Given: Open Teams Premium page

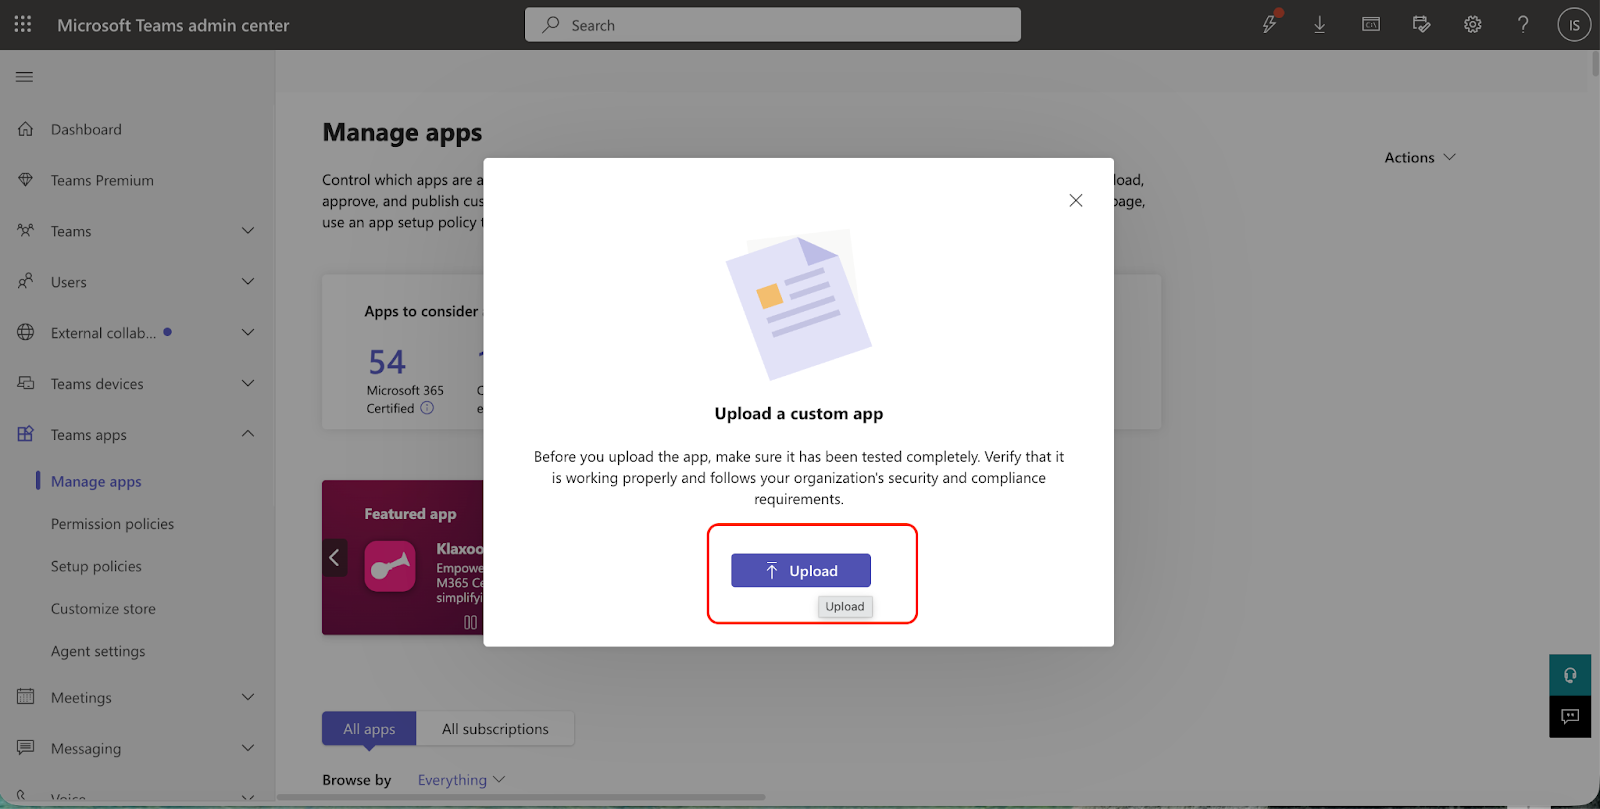Looking at the screenshot, I should click(x=102, y=180).
